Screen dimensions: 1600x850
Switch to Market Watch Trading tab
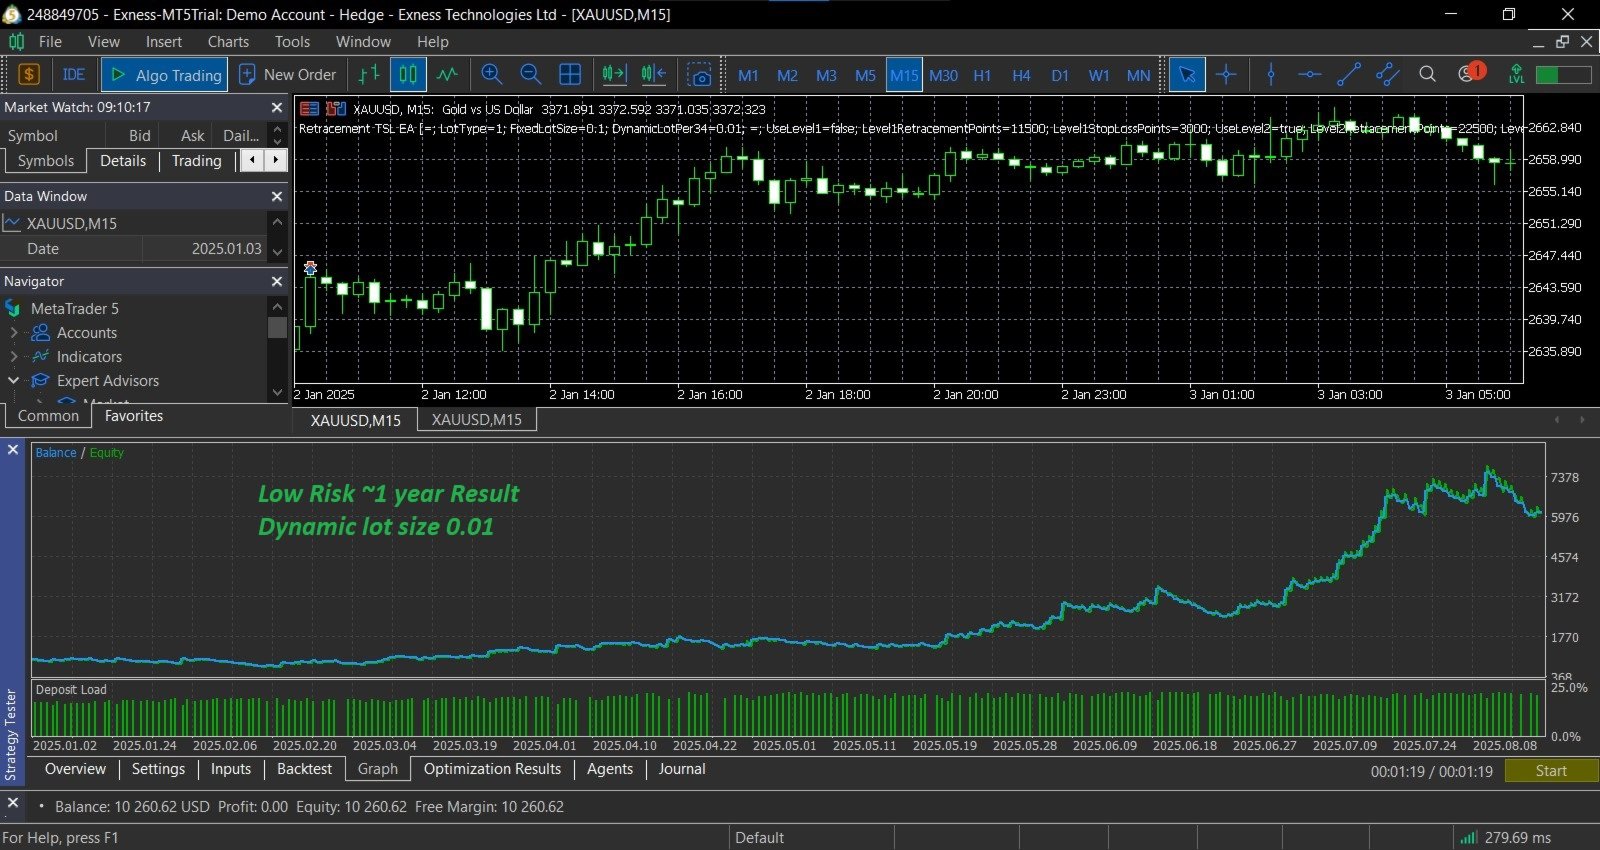[196, 161]
